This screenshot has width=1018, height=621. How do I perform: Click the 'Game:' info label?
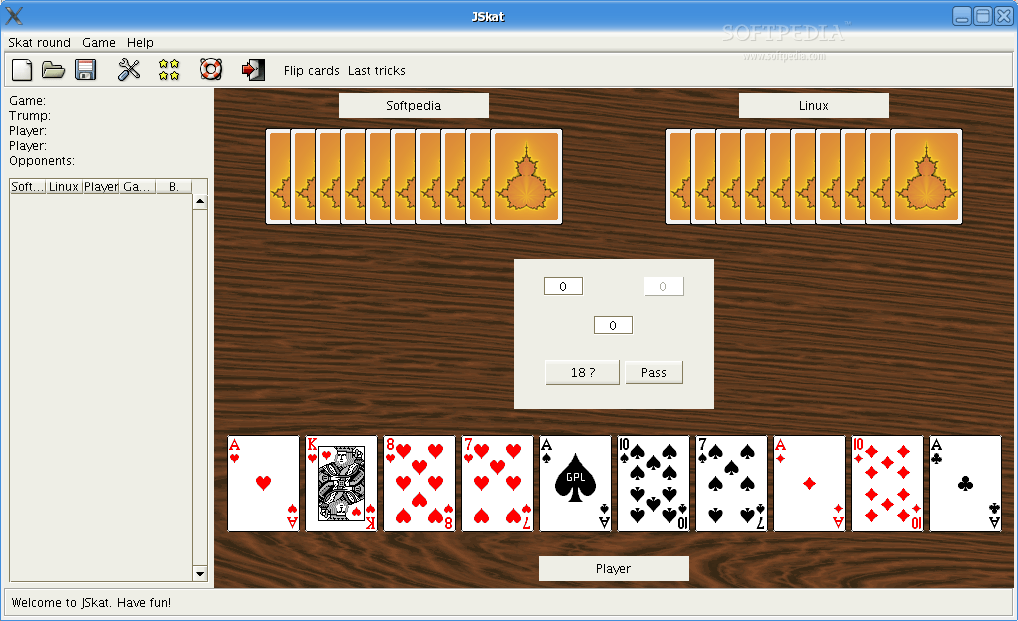coord(27,101)
